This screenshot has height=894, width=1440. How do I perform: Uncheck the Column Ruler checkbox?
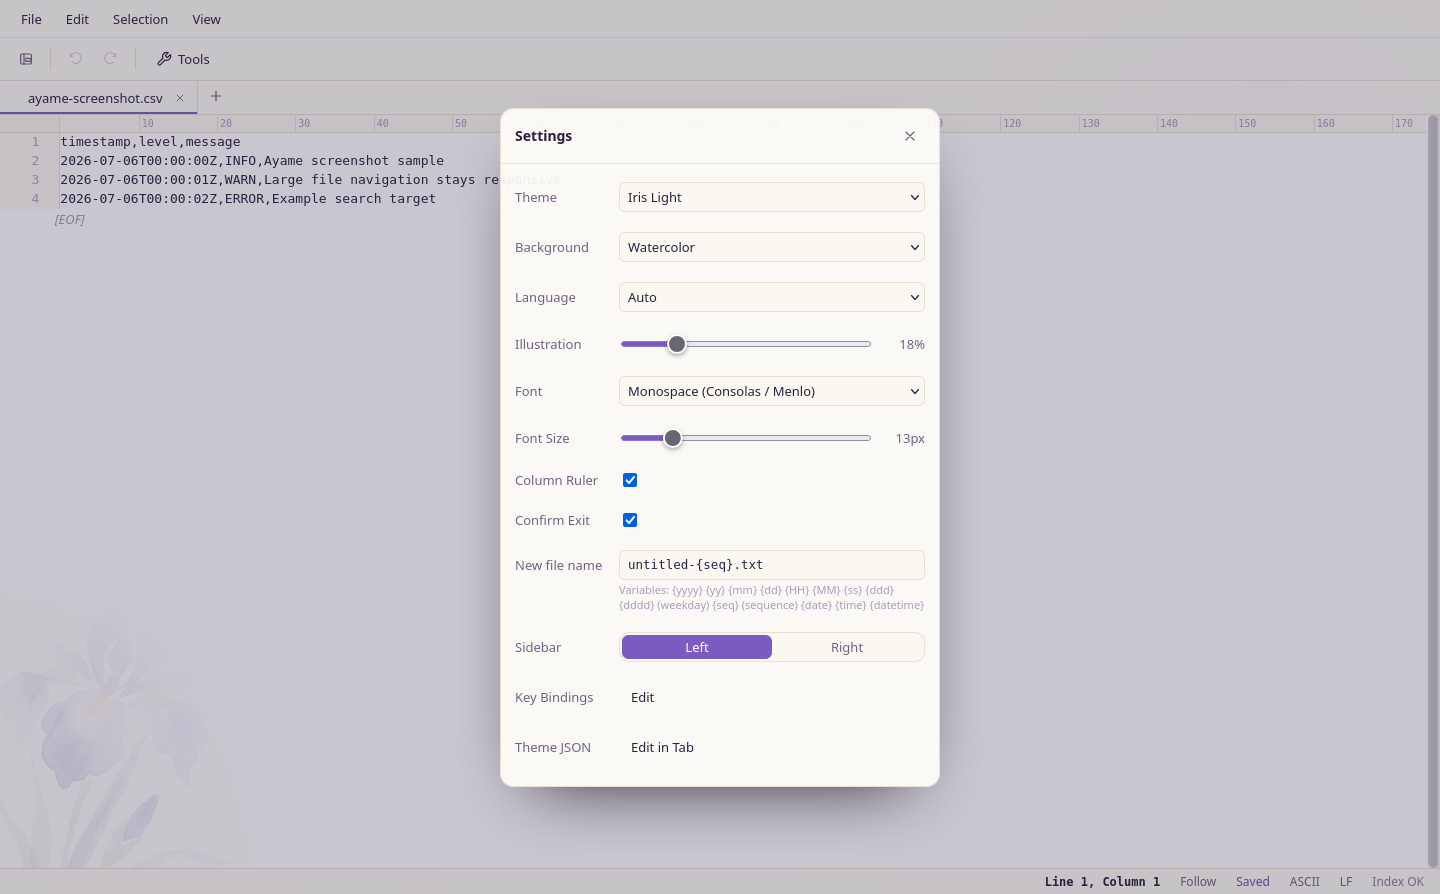(x=630, y=480)
